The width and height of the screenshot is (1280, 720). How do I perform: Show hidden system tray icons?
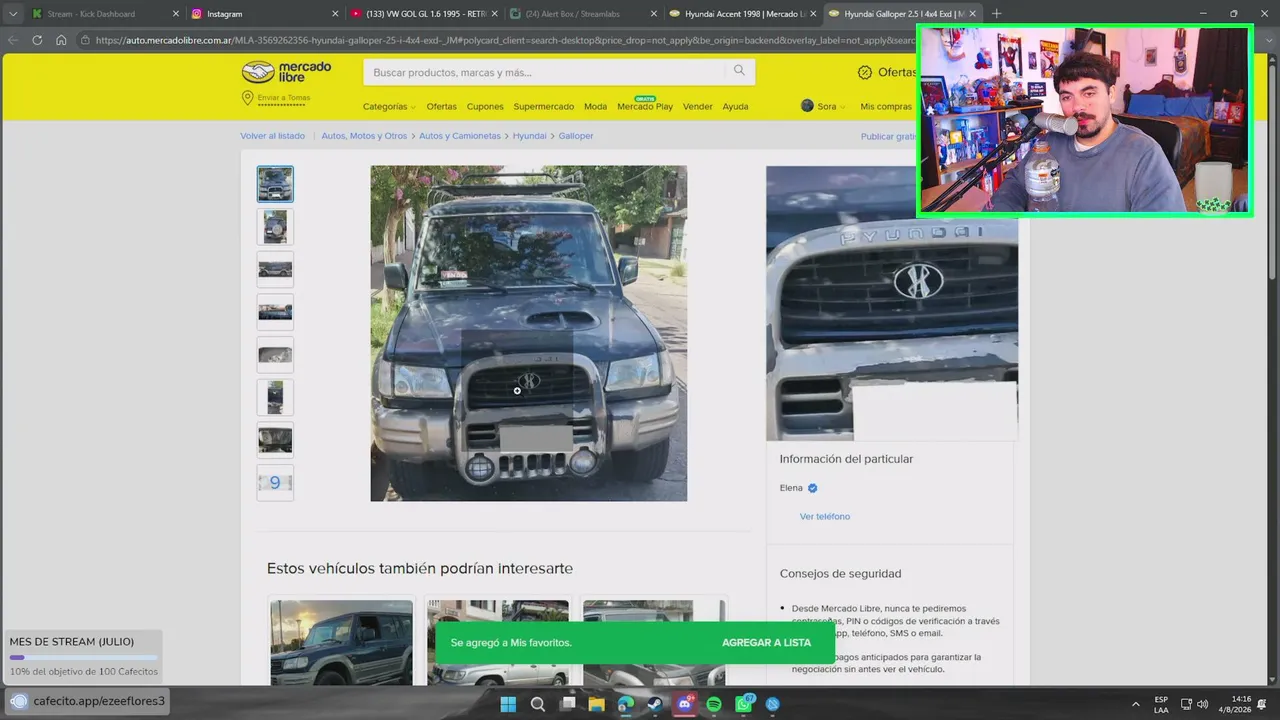[1135, 704]
